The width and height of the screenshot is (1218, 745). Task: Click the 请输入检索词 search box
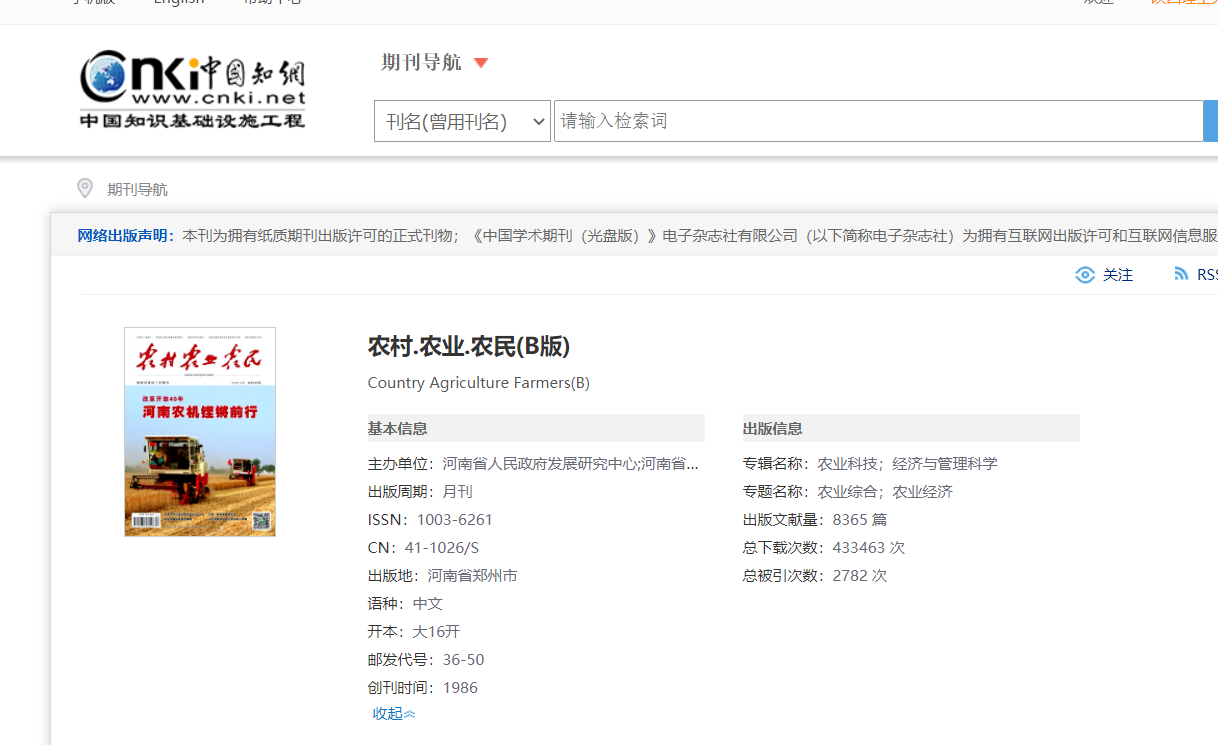pyautogui.click(x=877, y=121)
